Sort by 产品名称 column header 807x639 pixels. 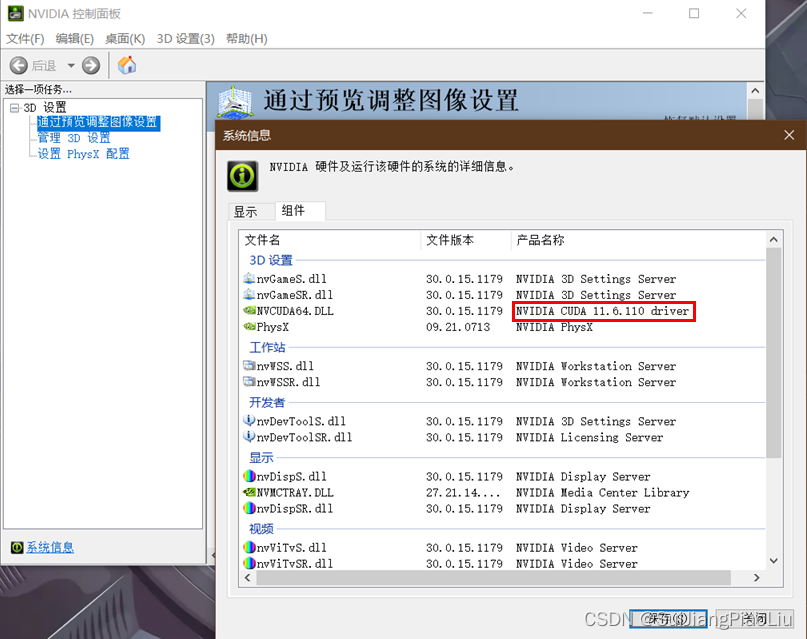click(638, 240)
